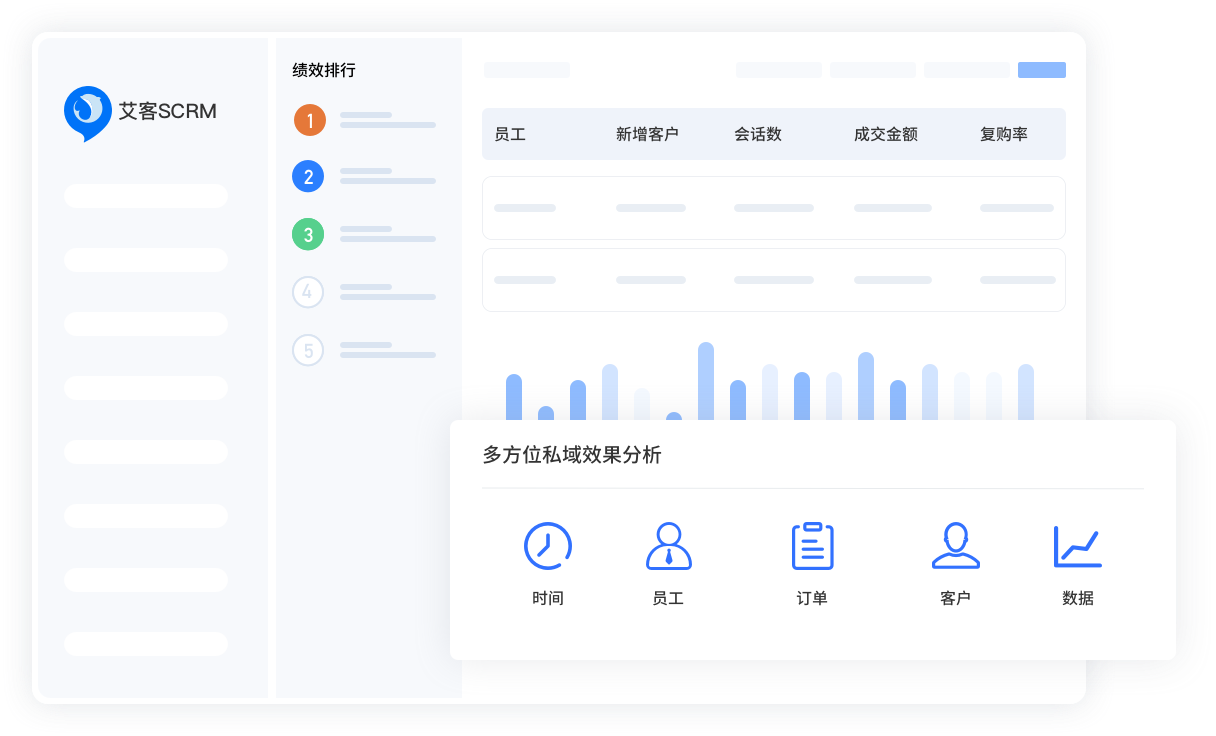Viewport: 1216px width, 736px height.
Task: Click the 艾客SCRM logo icon
Action: click(x=87, y=111)
